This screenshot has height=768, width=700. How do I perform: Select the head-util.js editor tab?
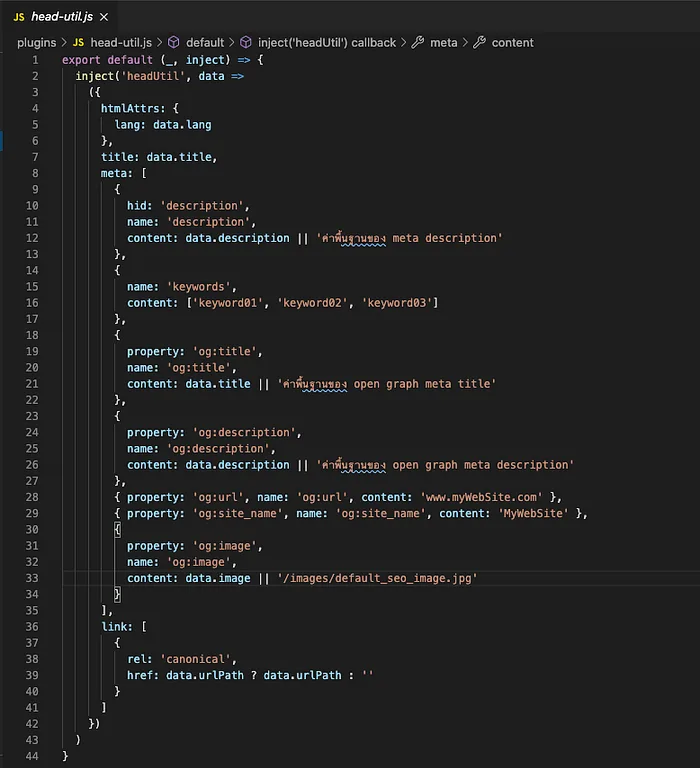coord(61,17)
